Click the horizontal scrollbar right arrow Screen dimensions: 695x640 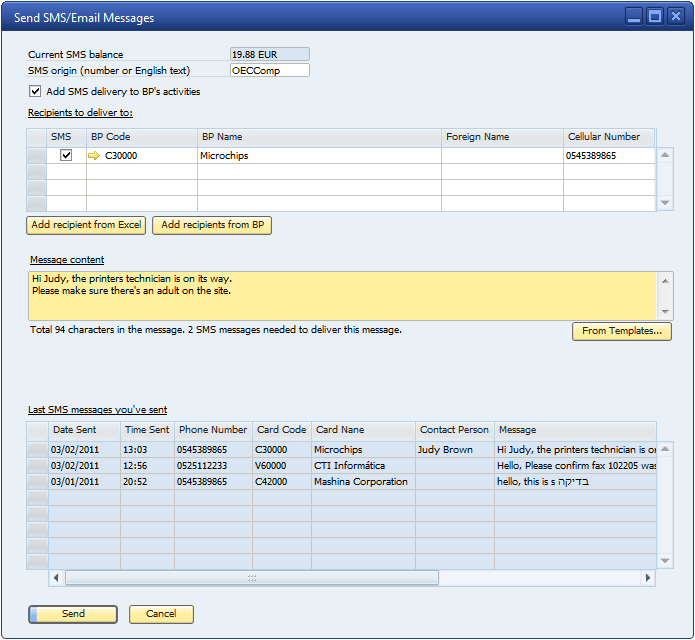coord(648,578)
